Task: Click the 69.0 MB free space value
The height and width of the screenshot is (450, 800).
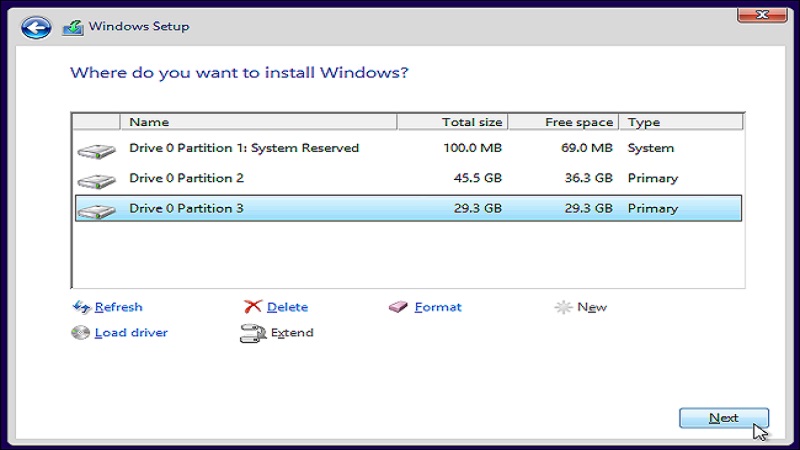Action: 587,148
